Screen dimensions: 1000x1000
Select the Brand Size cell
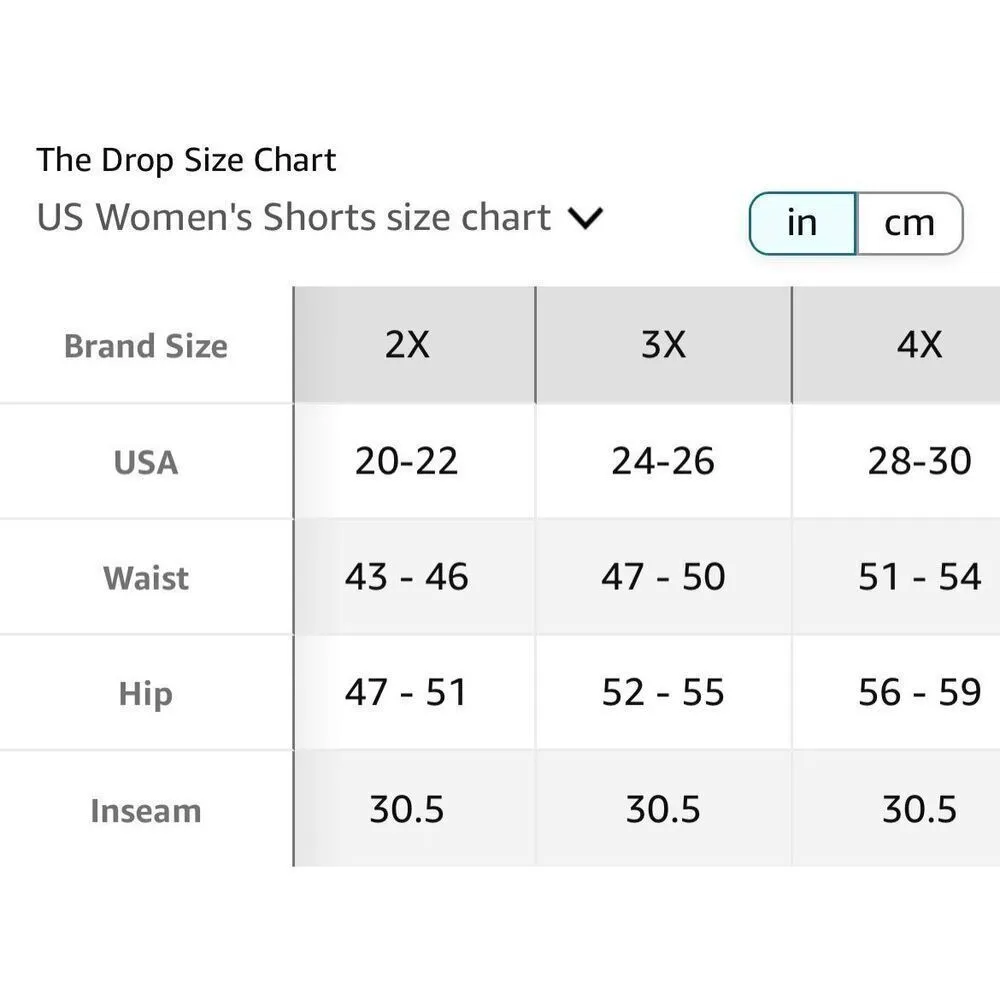coord(145,345)
